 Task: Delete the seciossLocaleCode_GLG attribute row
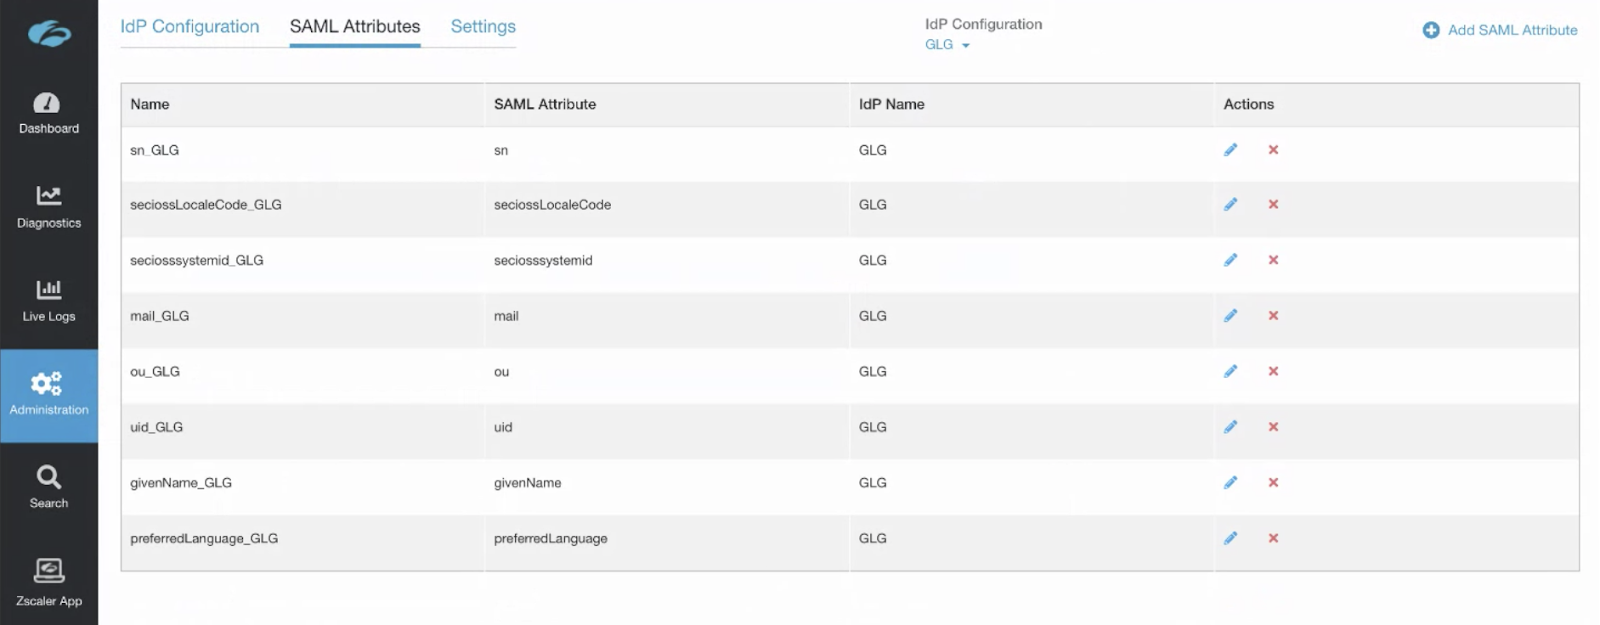(x=1273, y=205)
